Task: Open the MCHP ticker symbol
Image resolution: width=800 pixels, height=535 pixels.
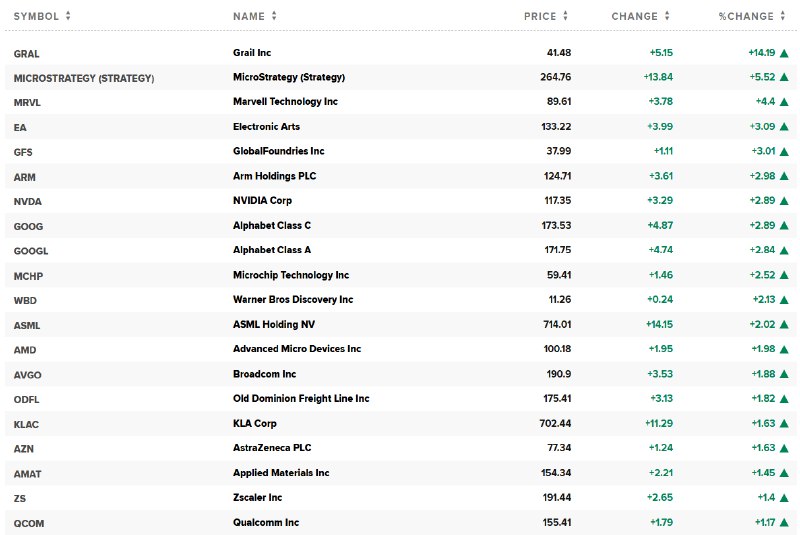Action: pos(28,276)
